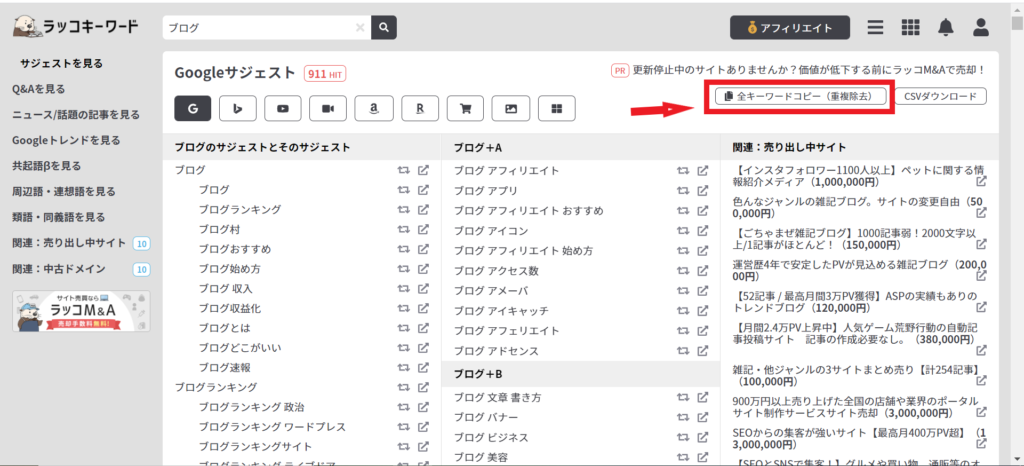Select 周辺語・連想語を見る in sidebar
Image resolution: width=1024 pixels, height=466 pixels.
(64, 191)
